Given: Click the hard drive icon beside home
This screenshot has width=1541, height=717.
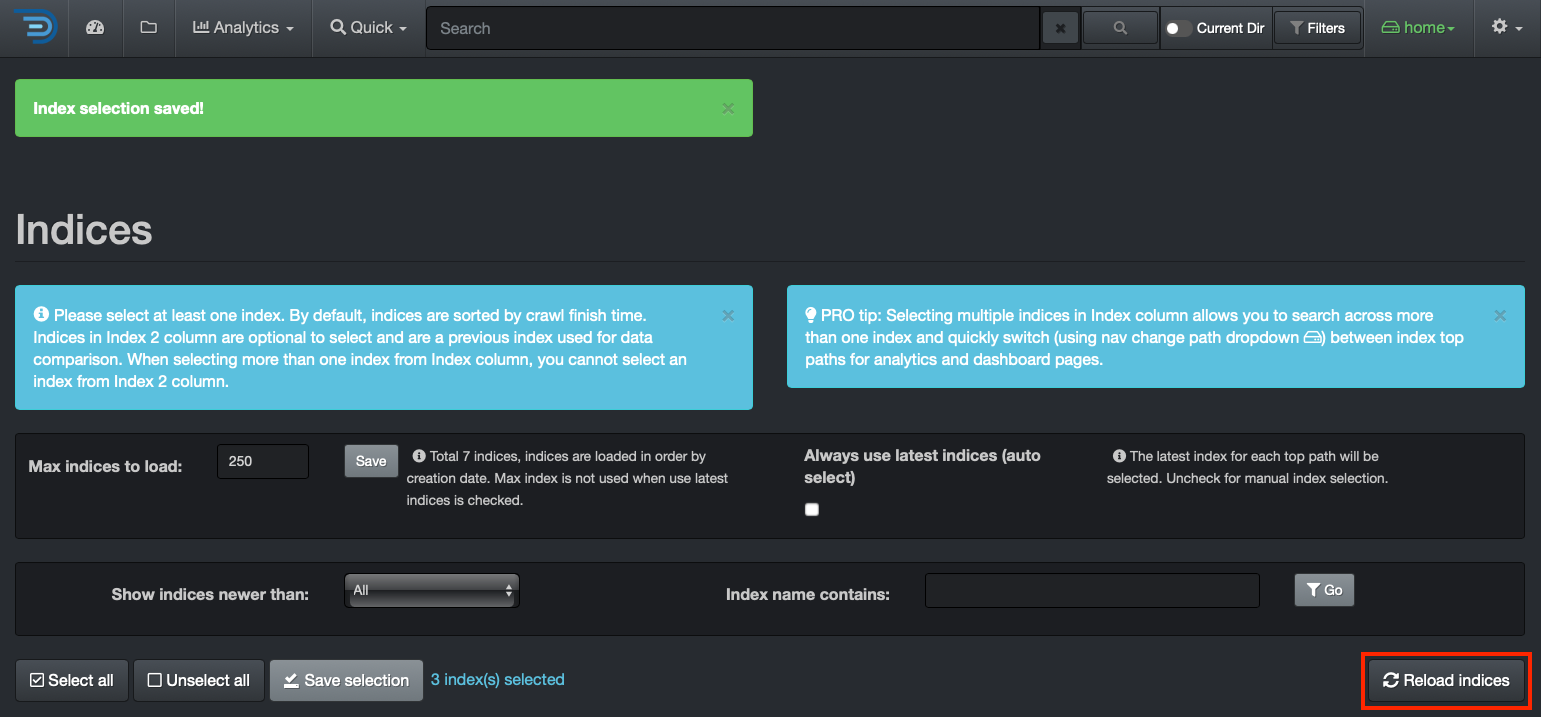Looking at the screenshot, I should tap(1390, 27).
